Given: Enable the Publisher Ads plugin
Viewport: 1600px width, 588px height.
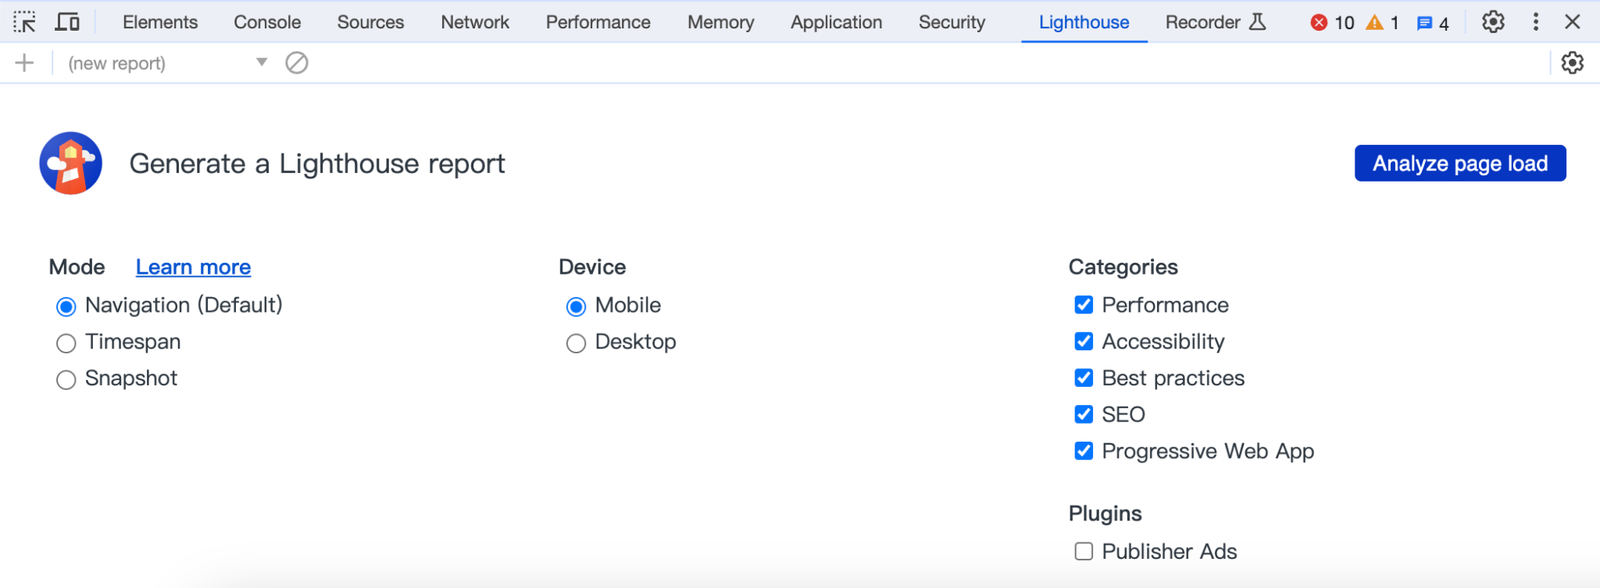Looking at the screenshot, I should [x=1084, y=551].
